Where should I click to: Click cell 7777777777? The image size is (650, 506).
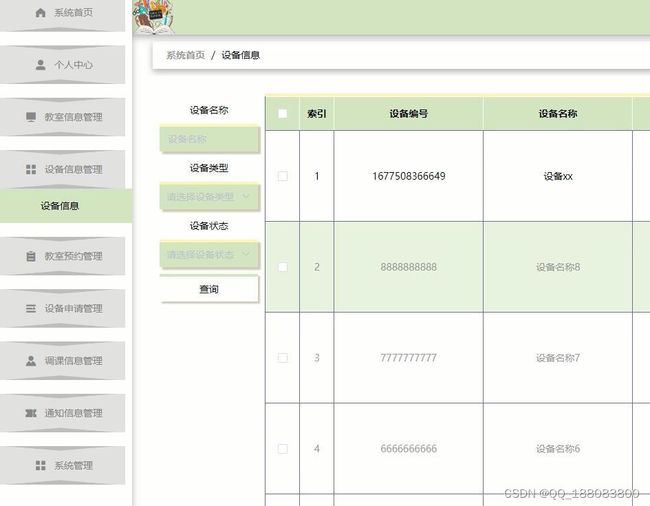[408, 358]
